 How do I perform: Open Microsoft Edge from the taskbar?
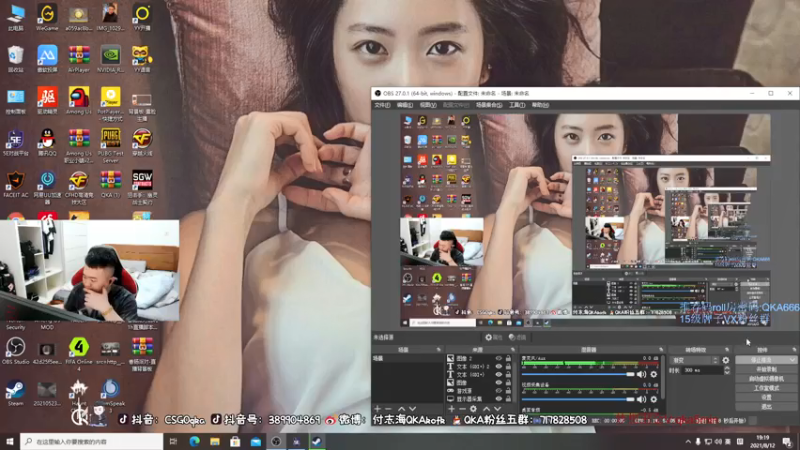click(x=194, y=441)
